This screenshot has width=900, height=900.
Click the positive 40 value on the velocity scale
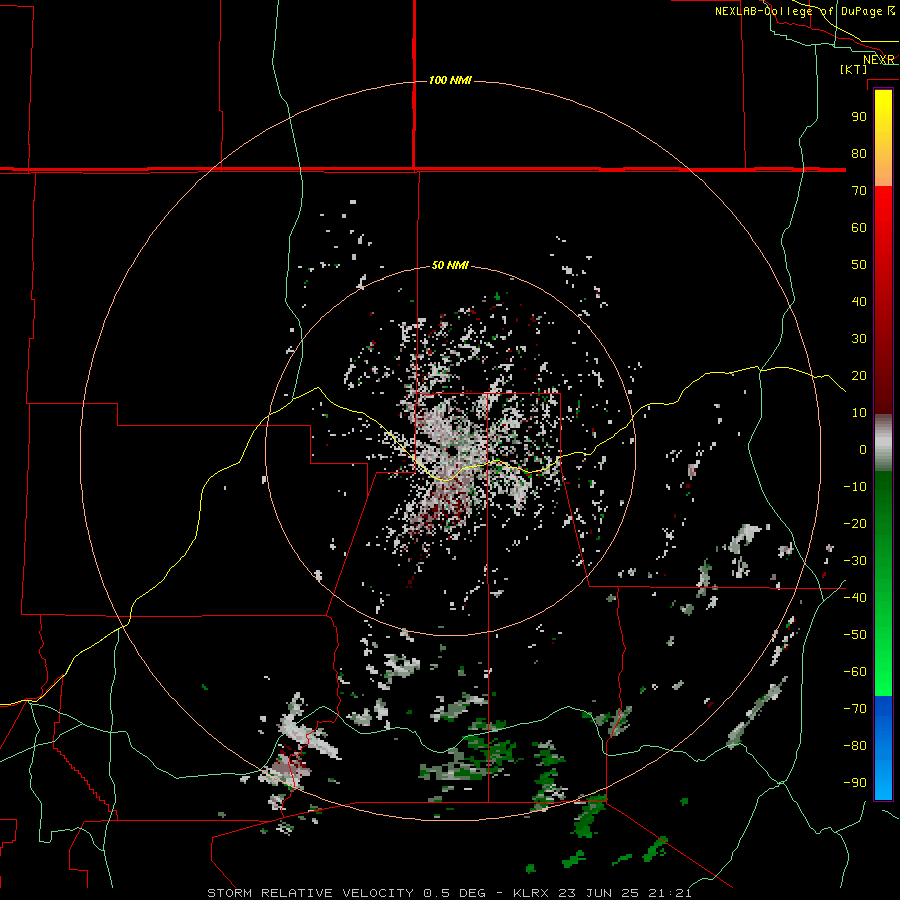click(x=859, y=302)
